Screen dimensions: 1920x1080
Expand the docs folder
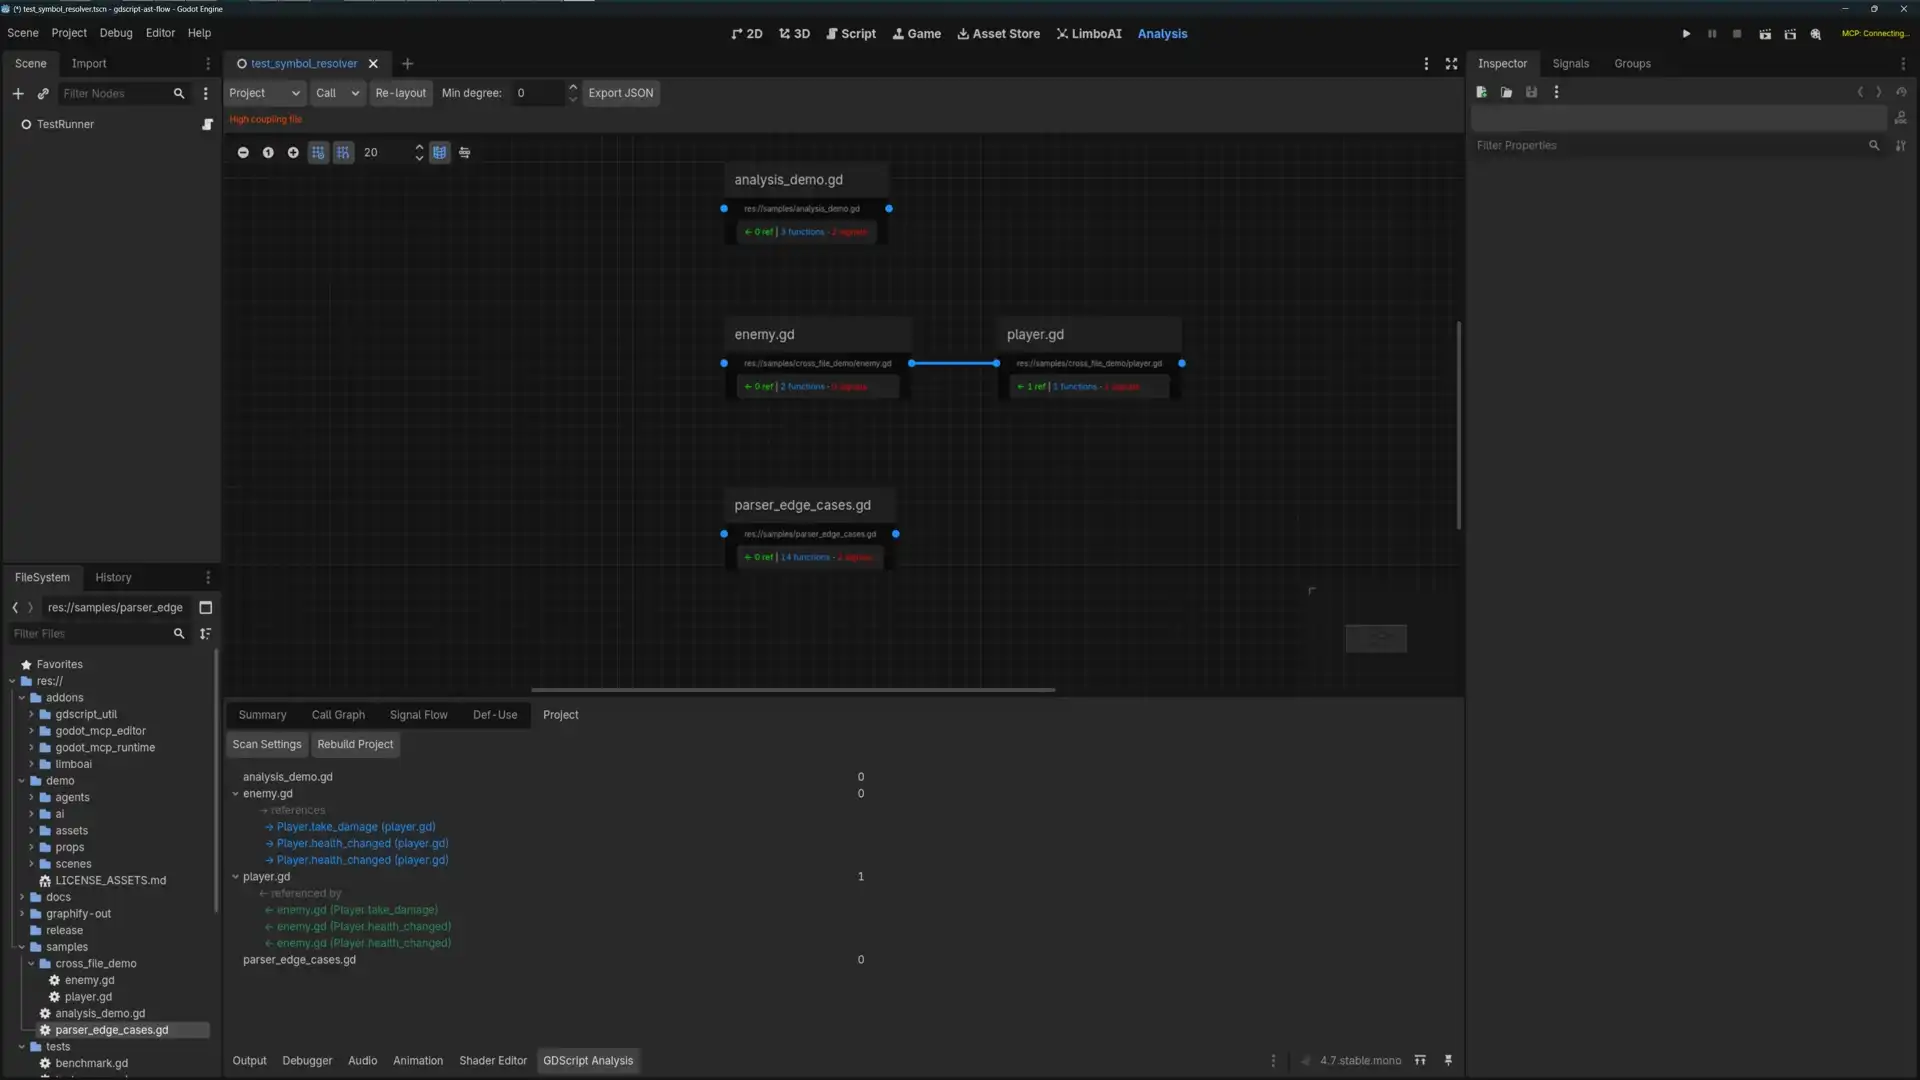click(22, 897)
